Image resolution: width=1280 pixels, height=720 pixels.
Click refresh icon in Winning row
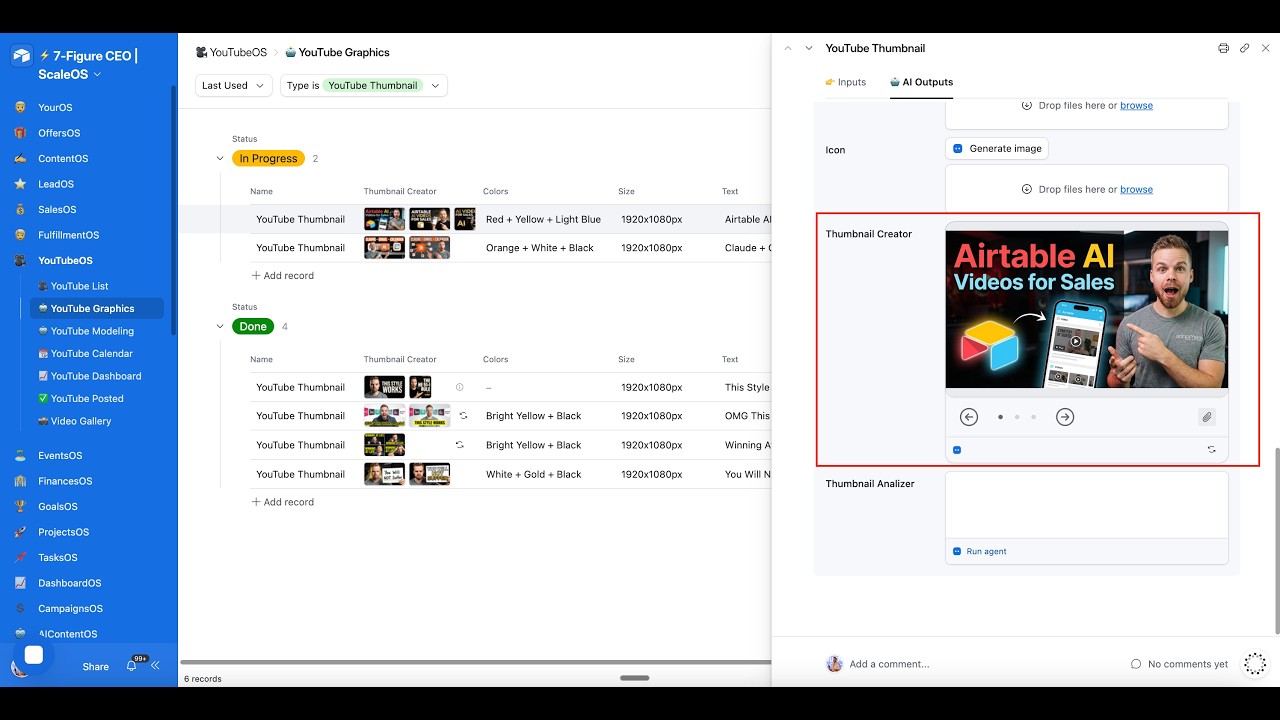[x=460, y=445]
